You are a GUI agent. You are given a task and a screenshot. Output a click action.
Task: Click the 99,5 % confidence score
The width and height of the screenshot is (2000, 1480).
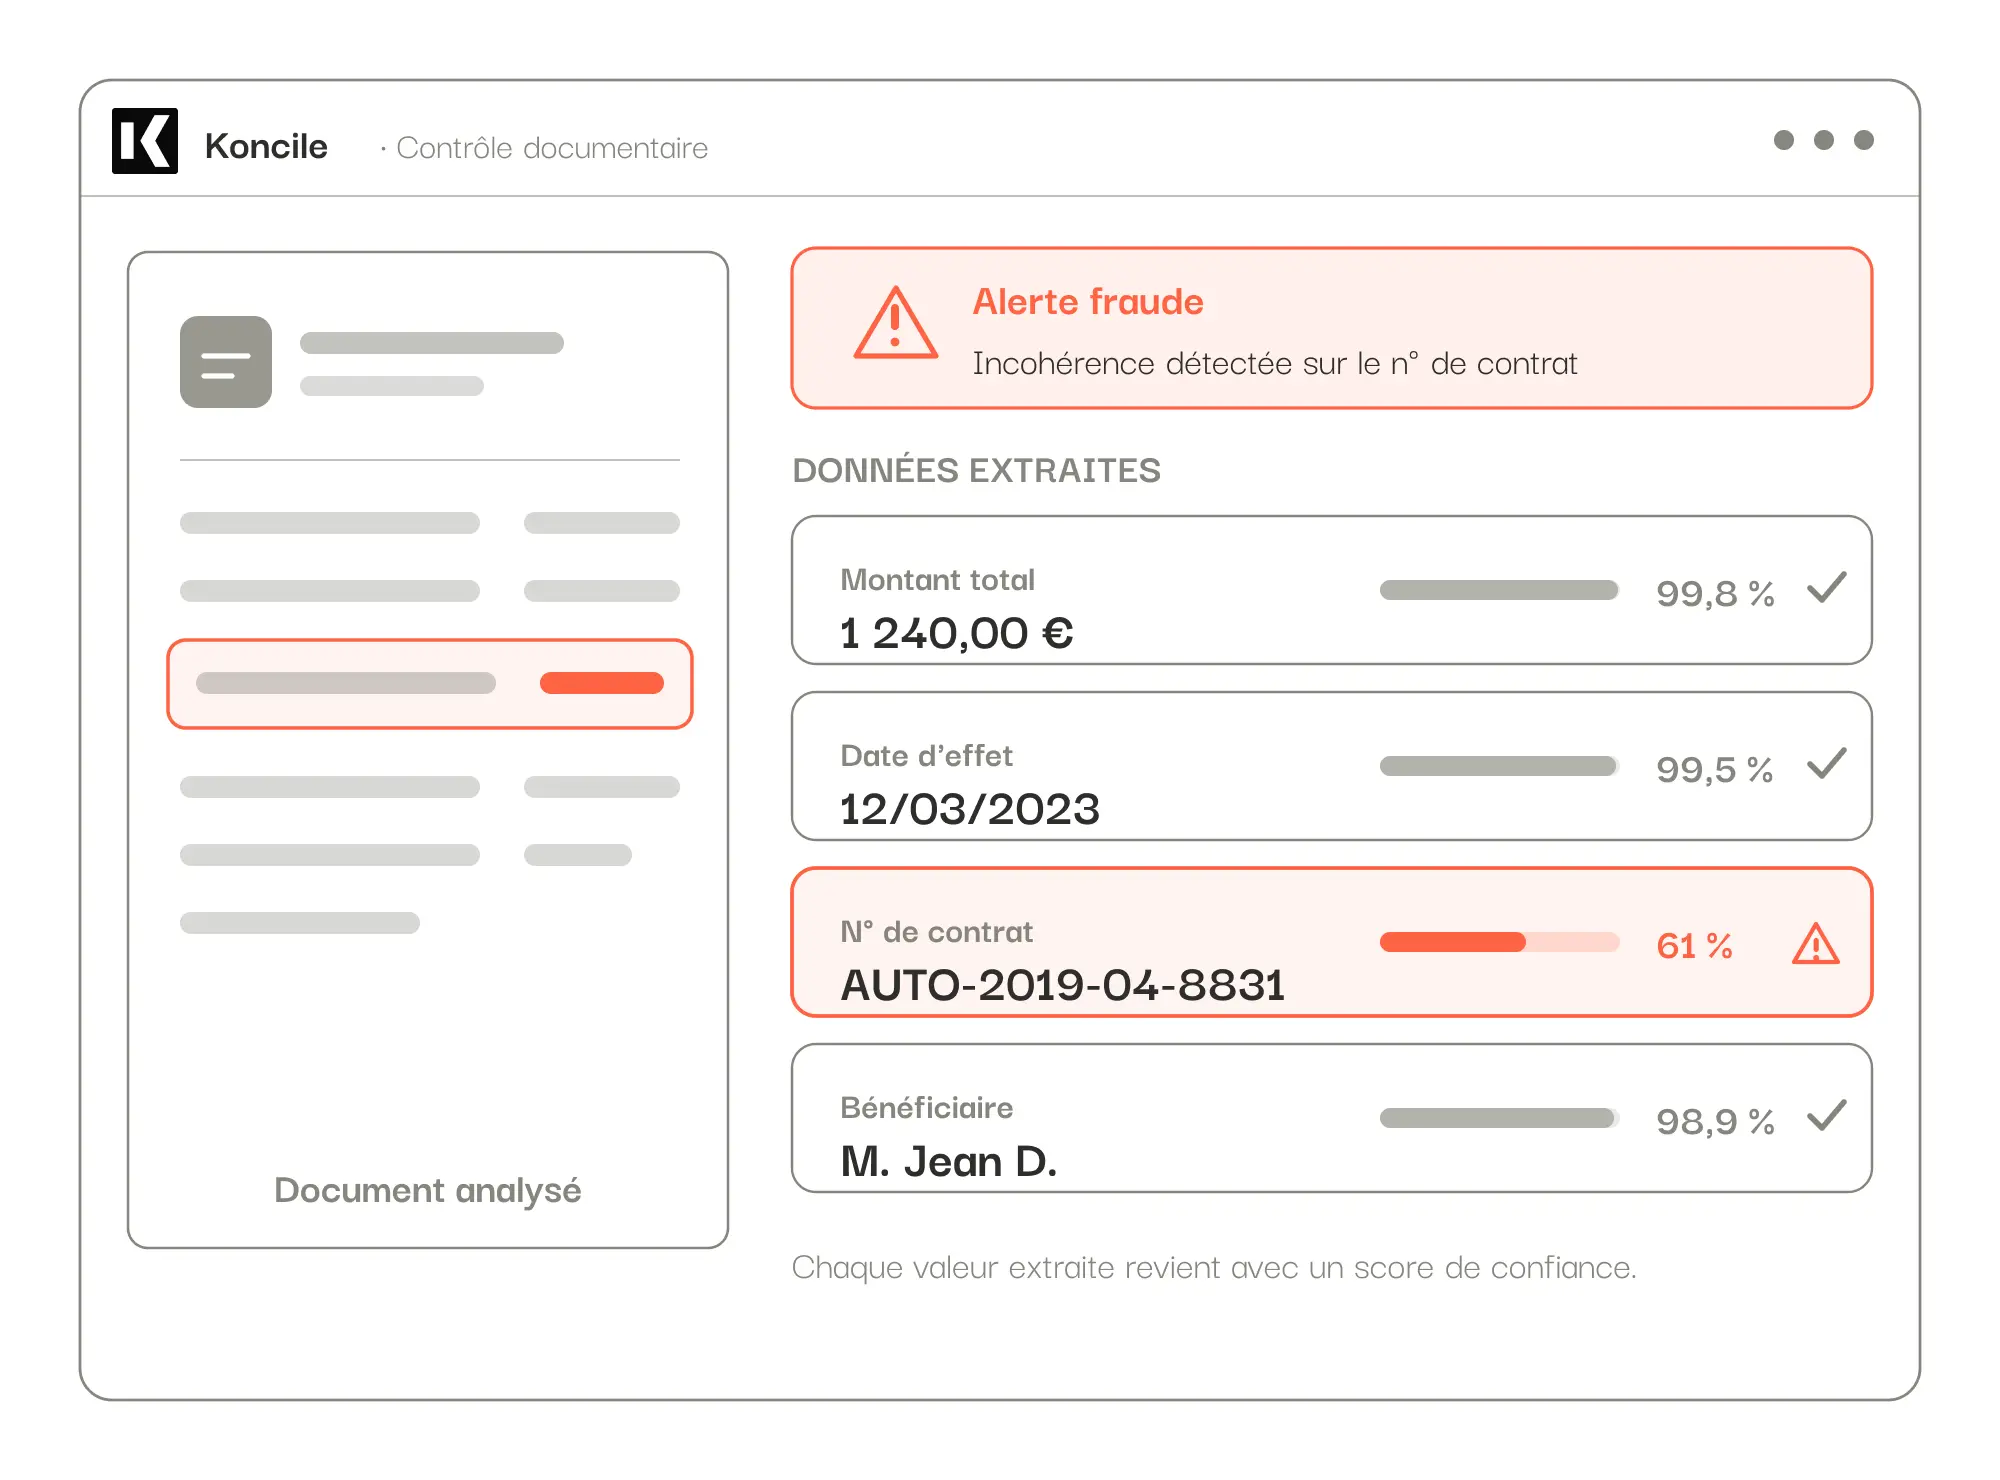click(1714, 769)
